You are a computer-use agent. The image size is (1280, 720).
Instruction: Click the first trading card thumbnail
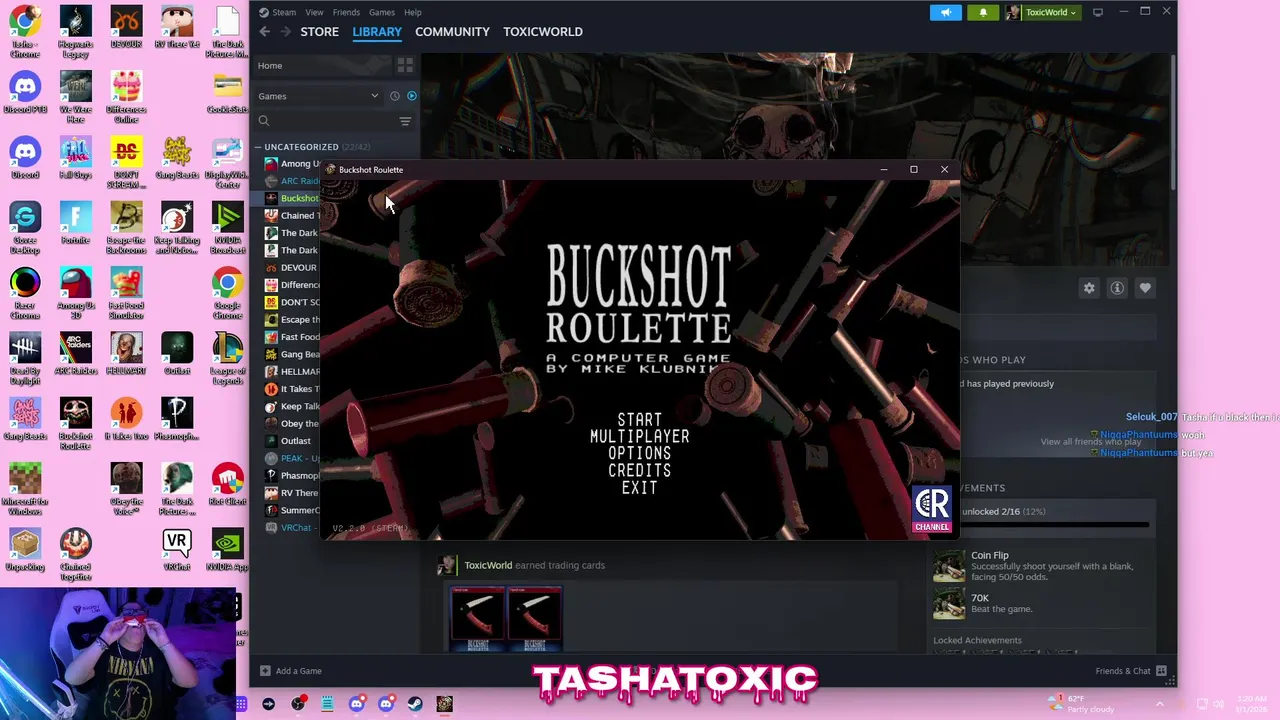click(x=477, y=619)
